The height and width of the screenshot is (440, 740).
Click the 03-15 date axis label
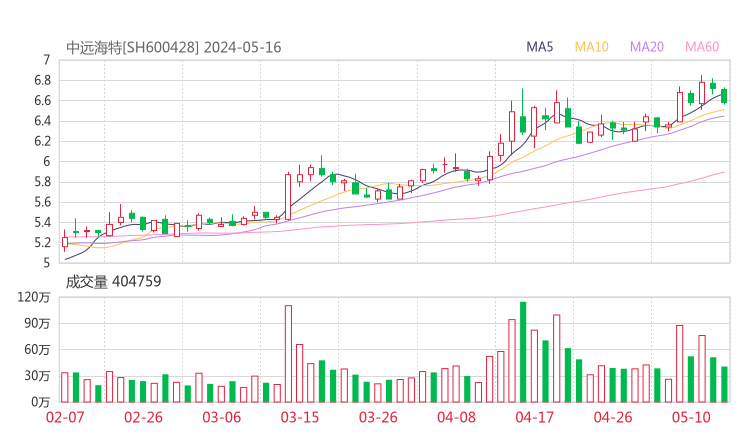point(300,417)
